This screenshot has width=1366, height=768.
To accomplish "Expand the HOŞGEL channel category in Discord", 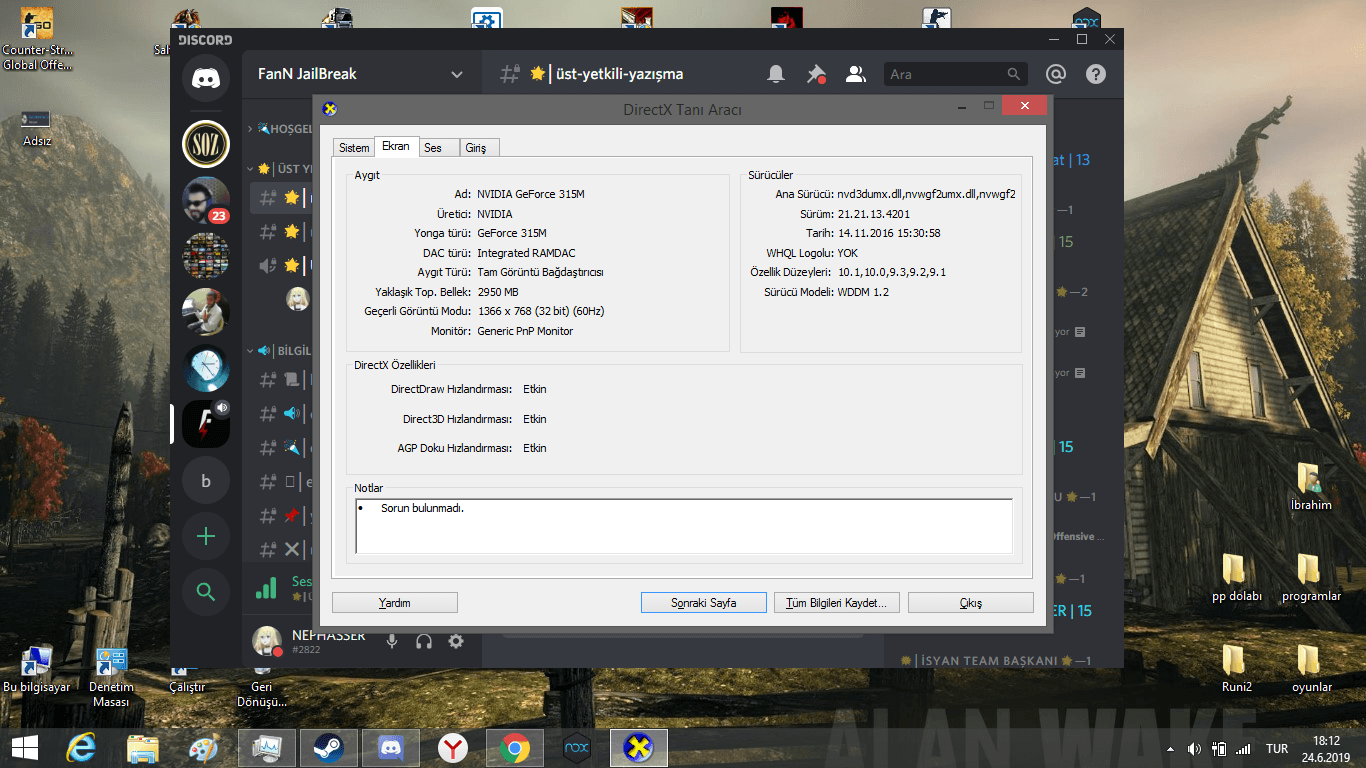I will (x=280, y=129).
